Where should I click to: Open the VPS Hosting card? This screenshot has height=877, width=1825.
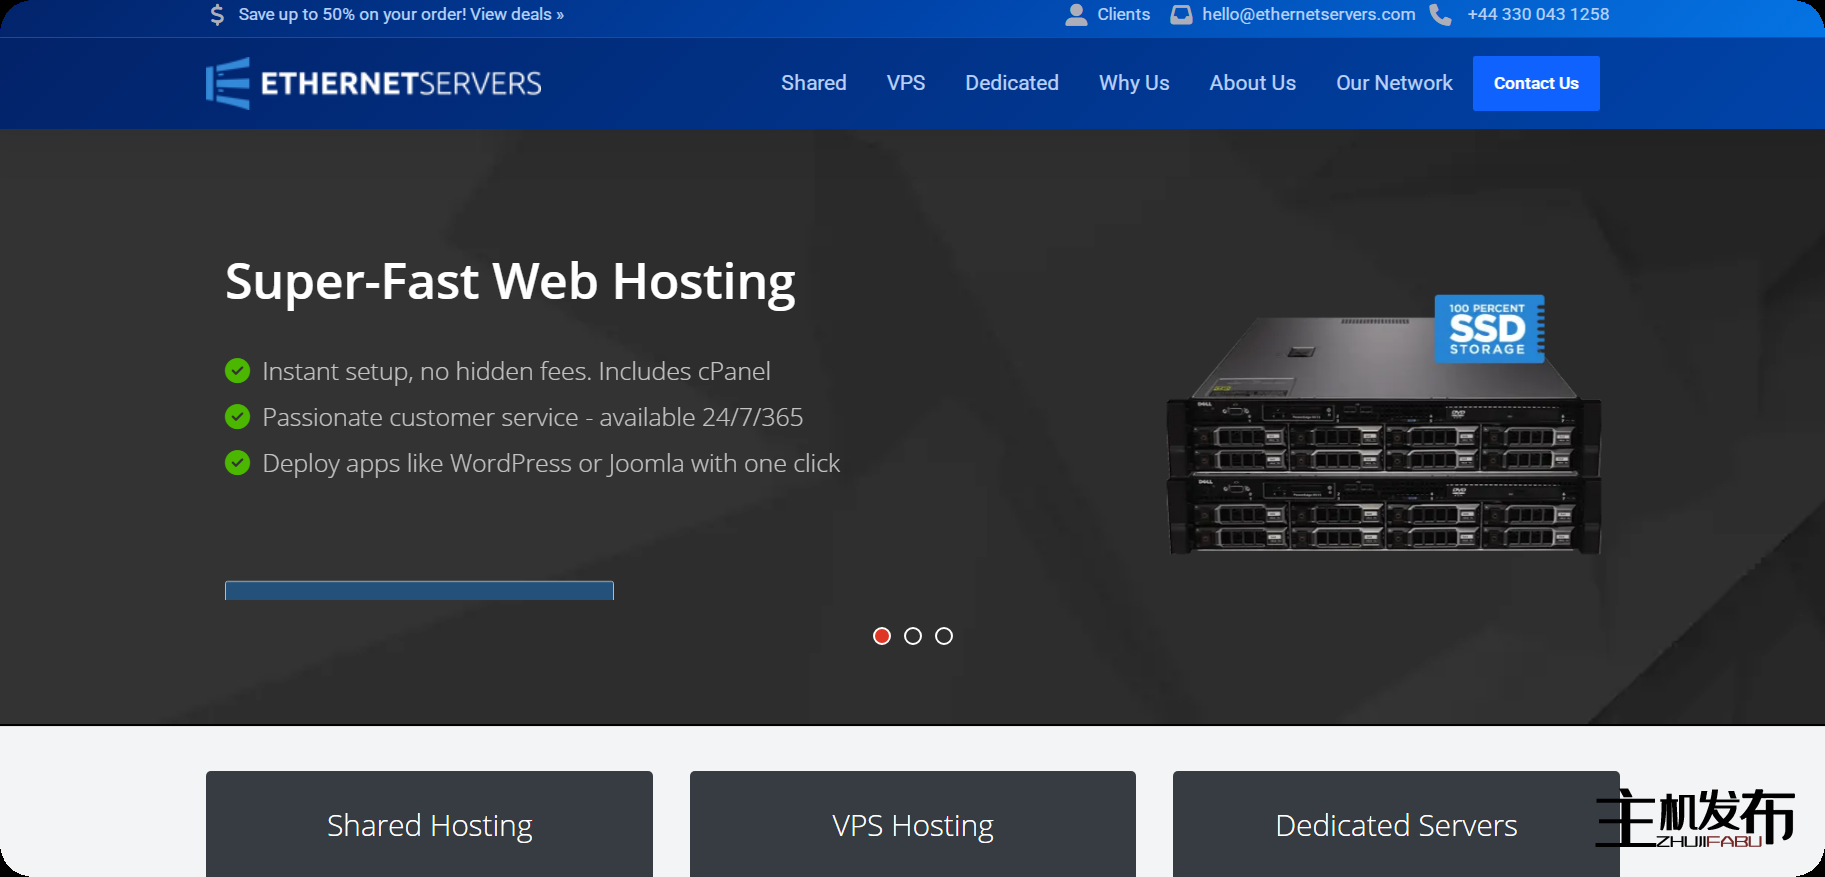point(912,825)
